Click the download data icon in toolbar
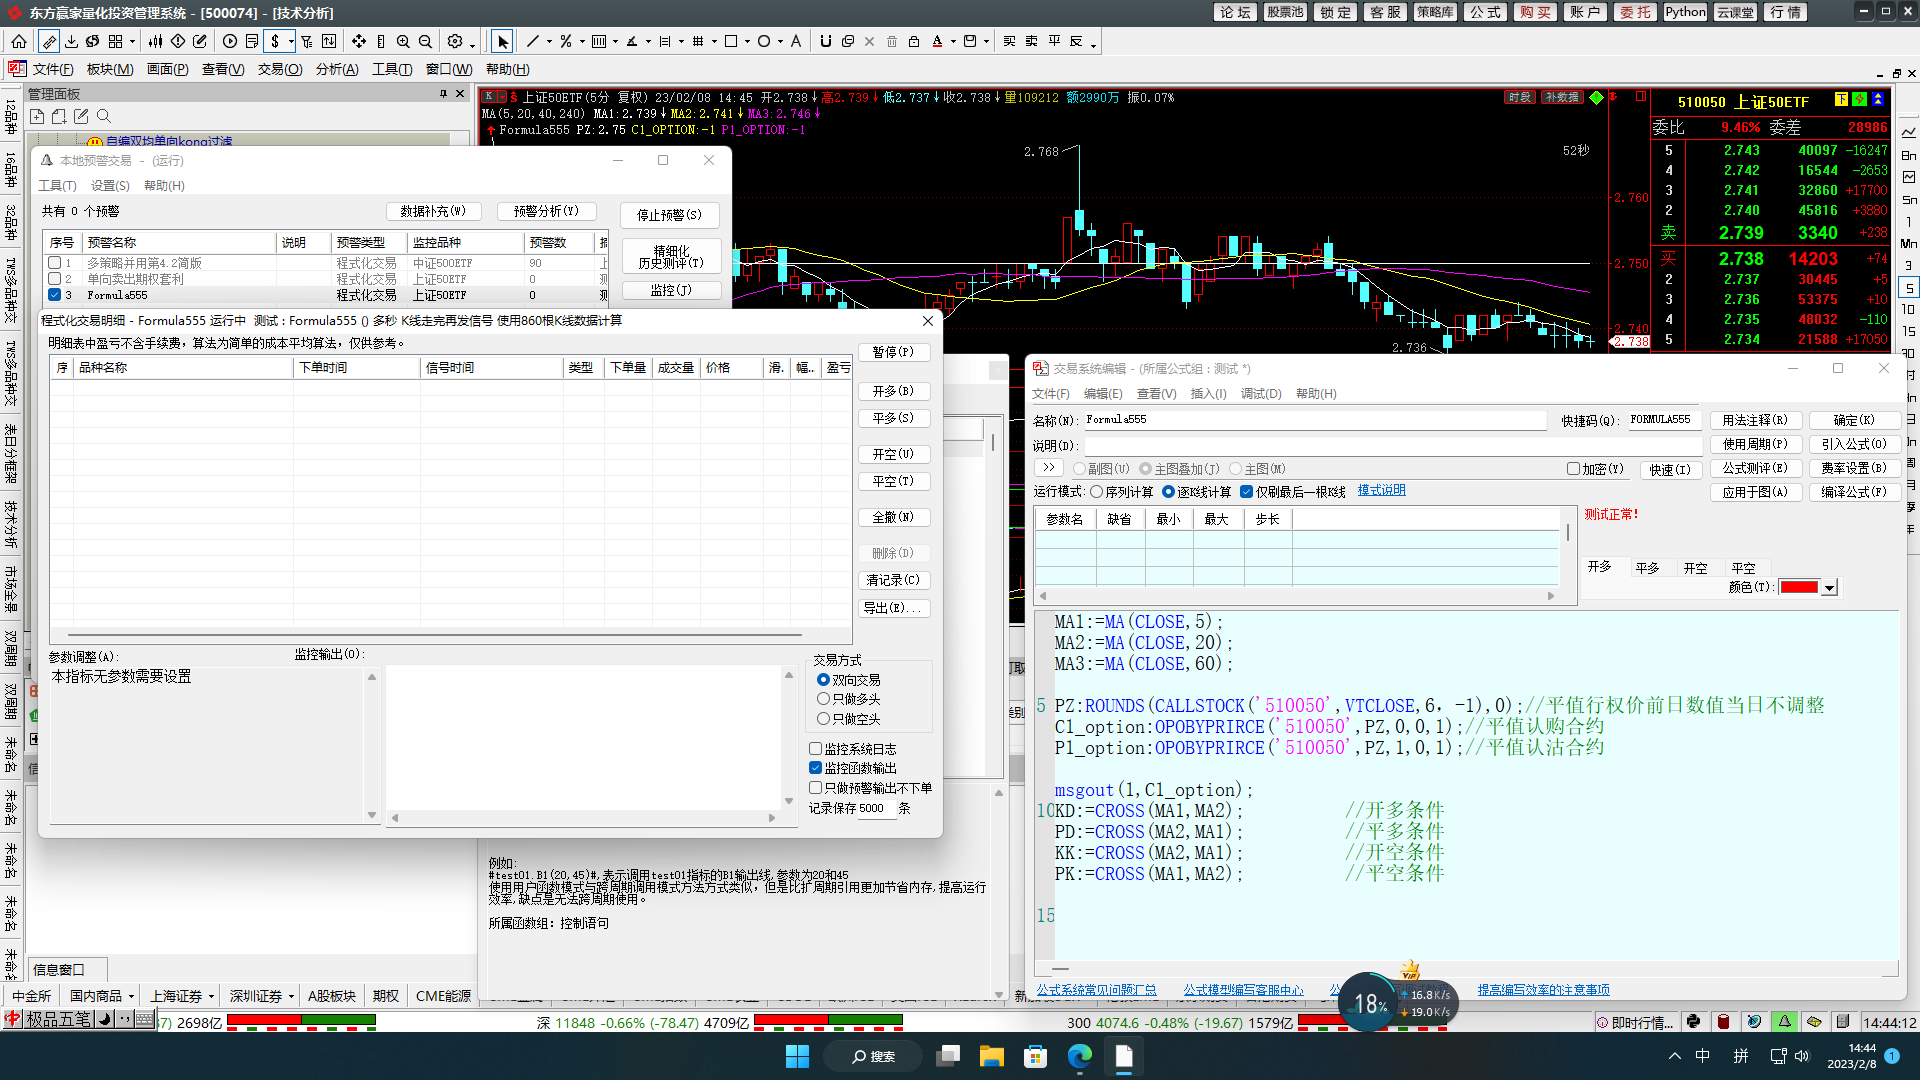 coord(71,41)
